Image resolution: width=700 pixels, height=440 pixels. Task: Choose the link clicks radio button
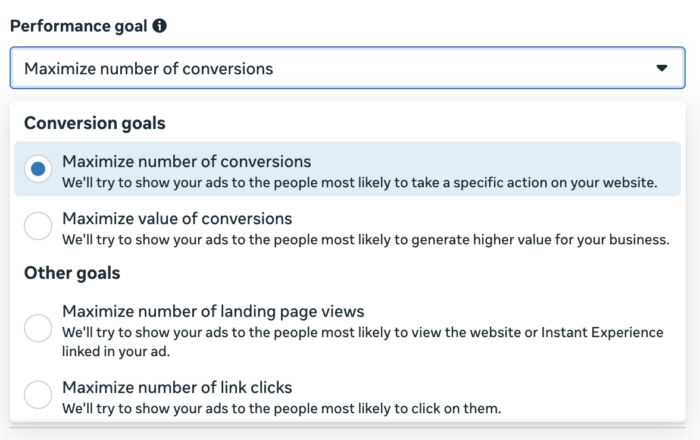[38, 394]
